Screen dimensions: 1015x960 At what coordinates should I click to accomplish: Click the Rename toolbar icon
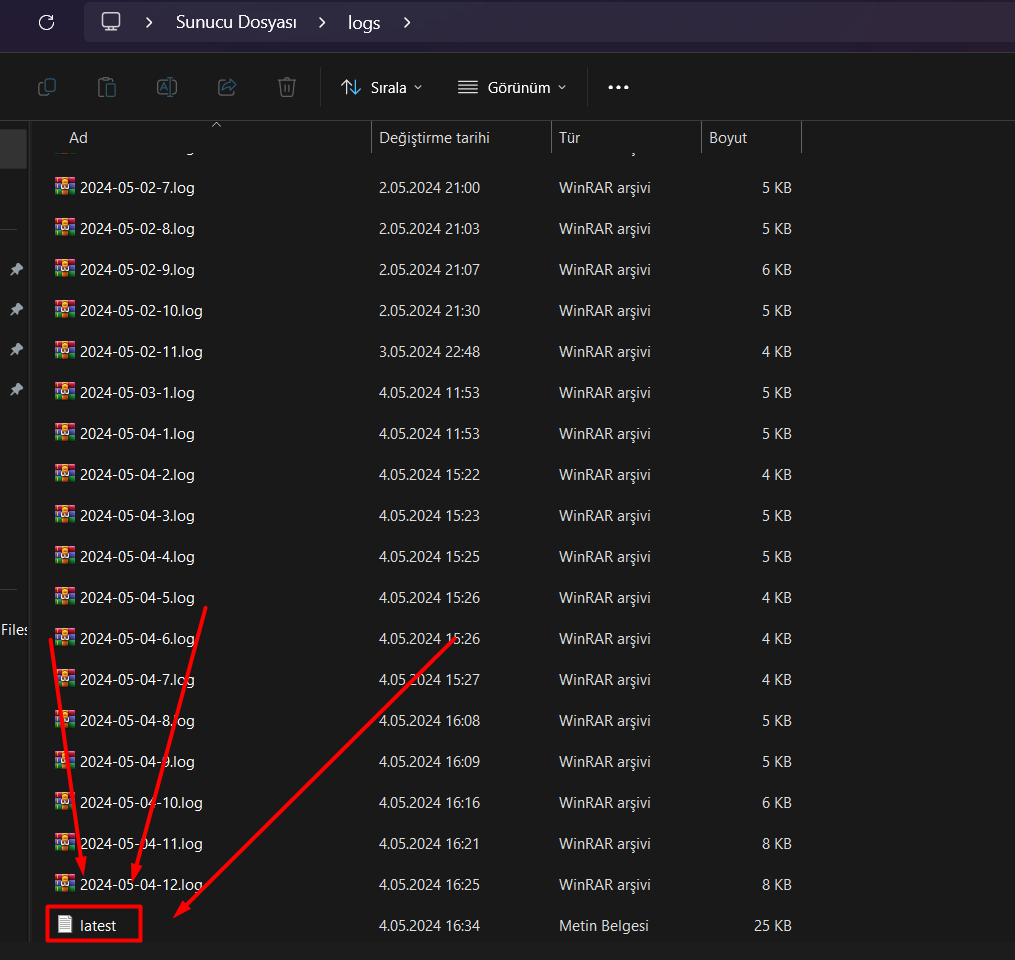(x=167, y=87)
